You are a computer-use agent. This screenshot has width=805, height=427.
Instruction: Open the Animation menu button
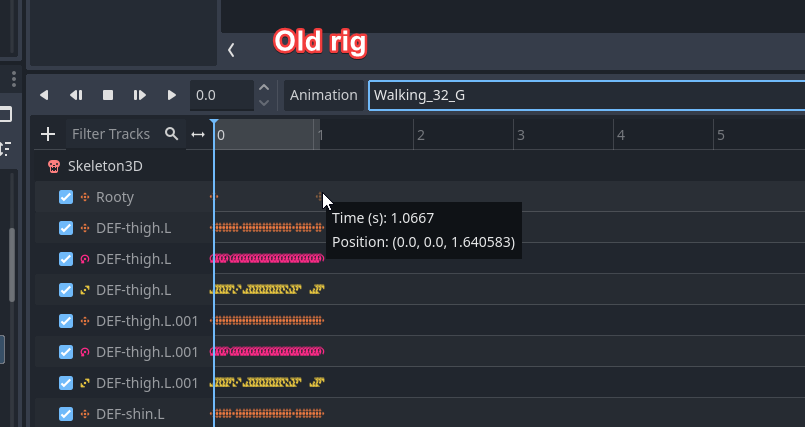coord(323,95)
